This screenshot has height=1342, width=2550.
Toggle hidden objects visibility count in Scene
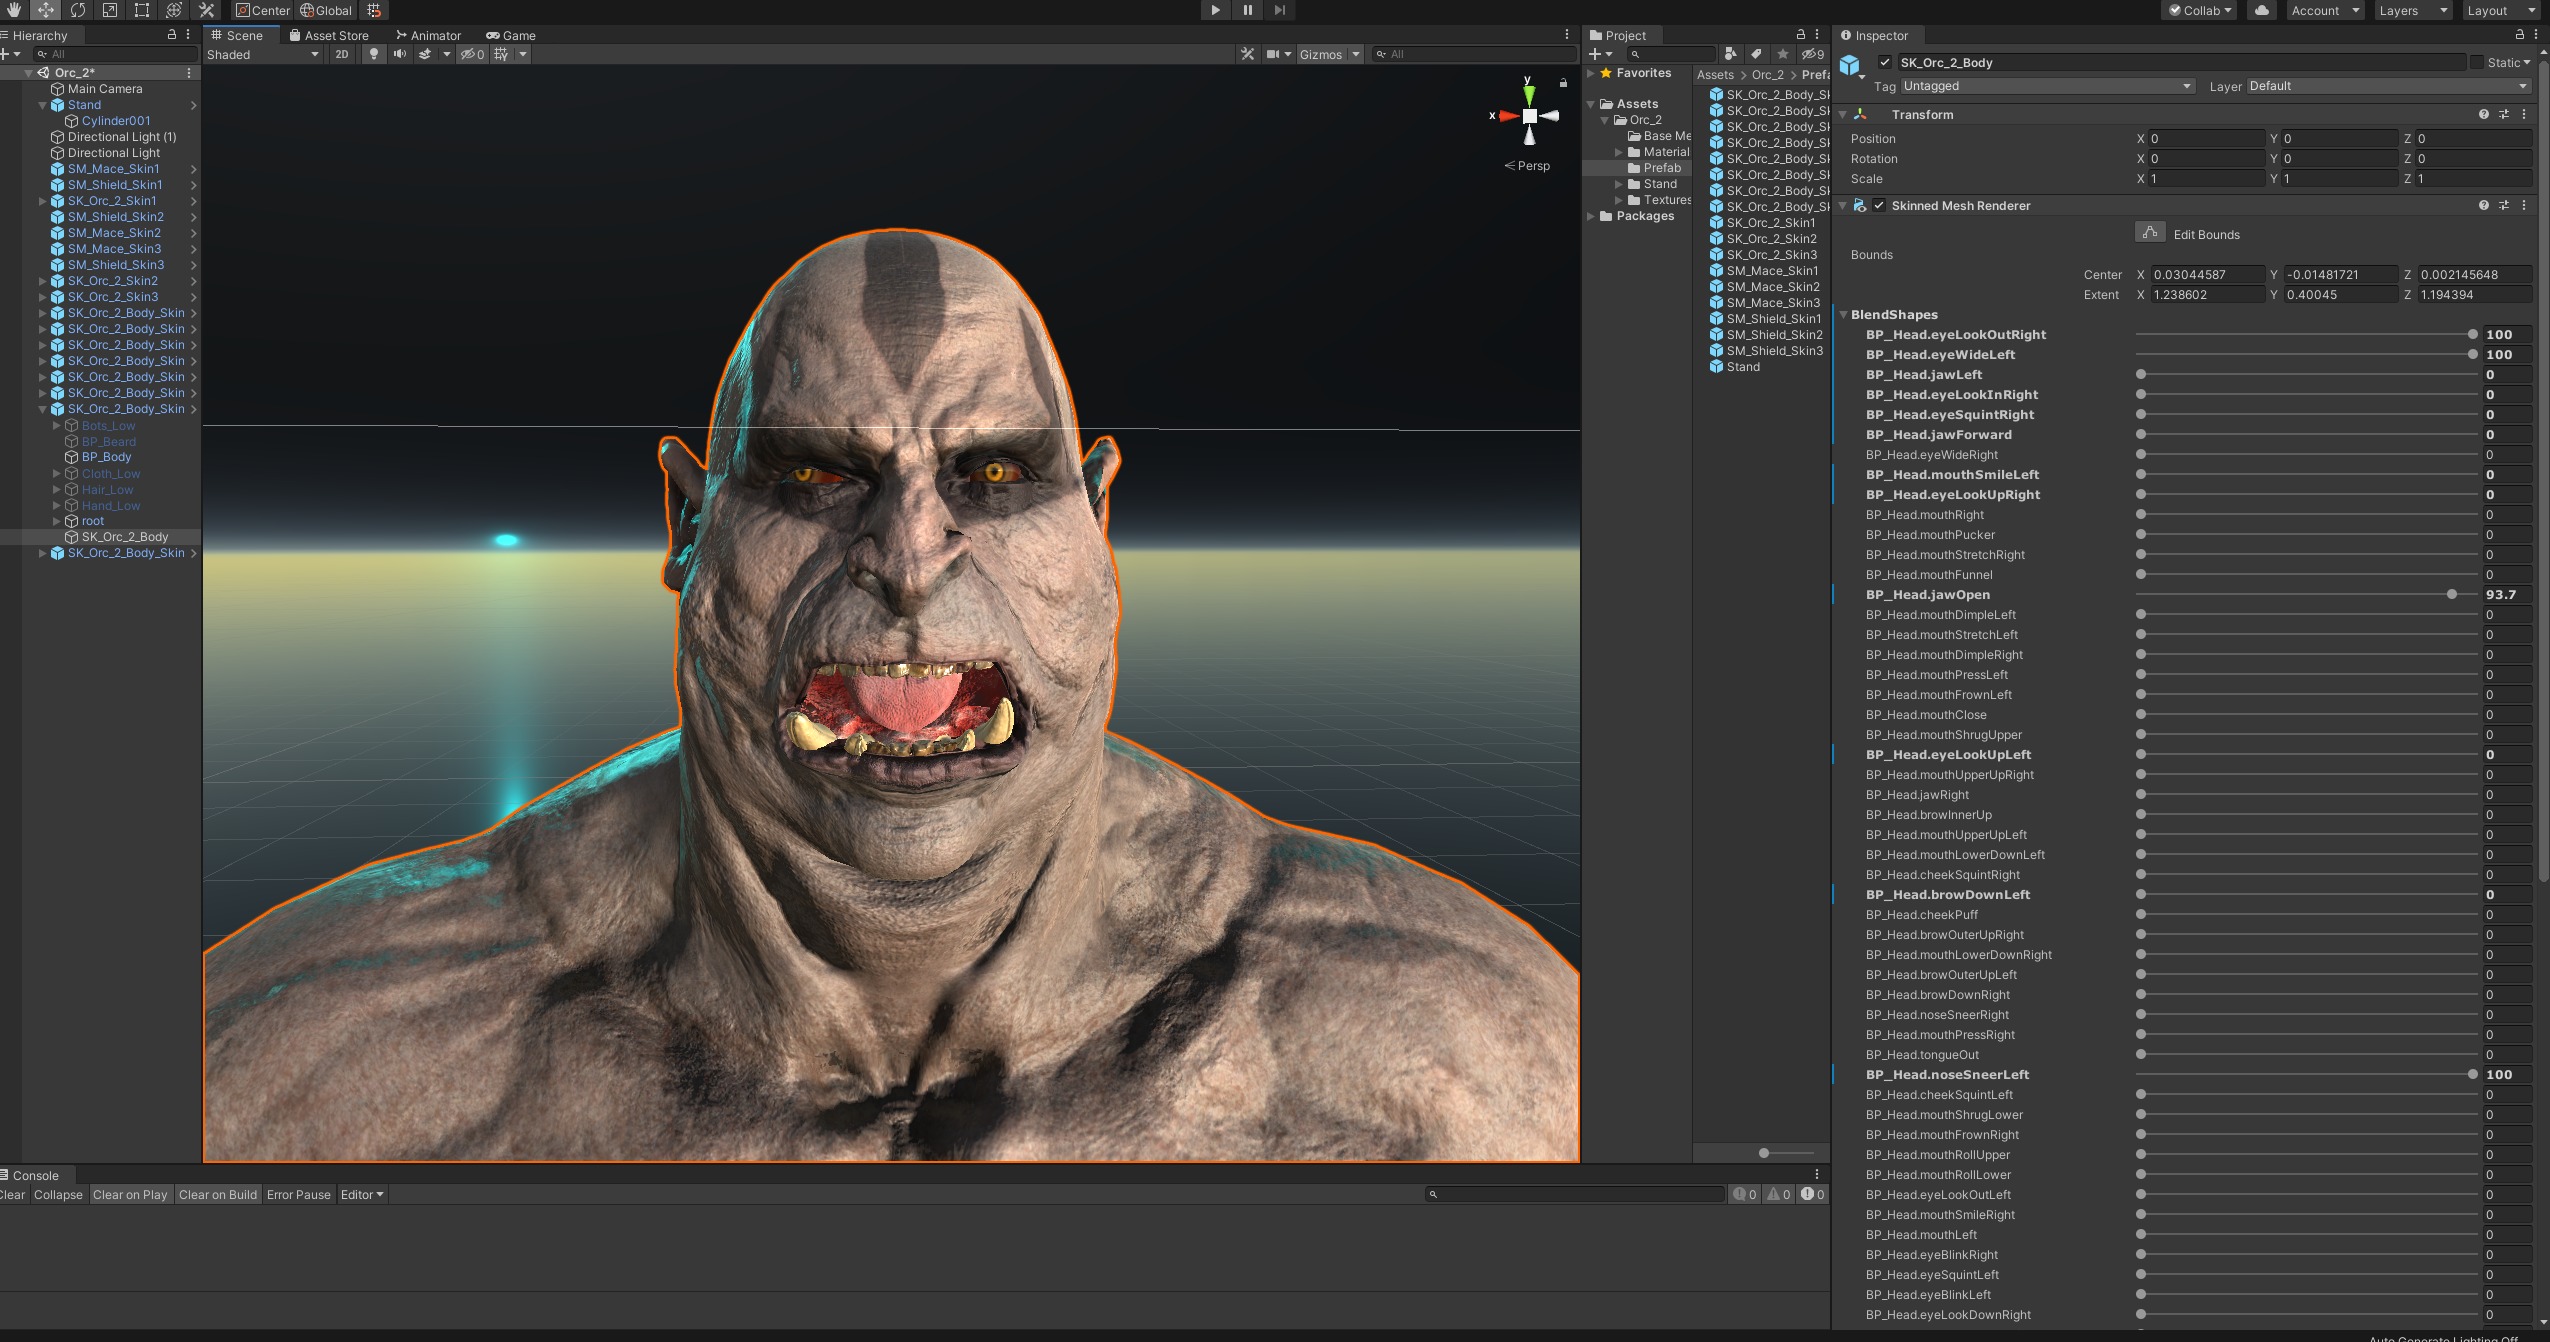pyautogui.click(x=472, y=54)
